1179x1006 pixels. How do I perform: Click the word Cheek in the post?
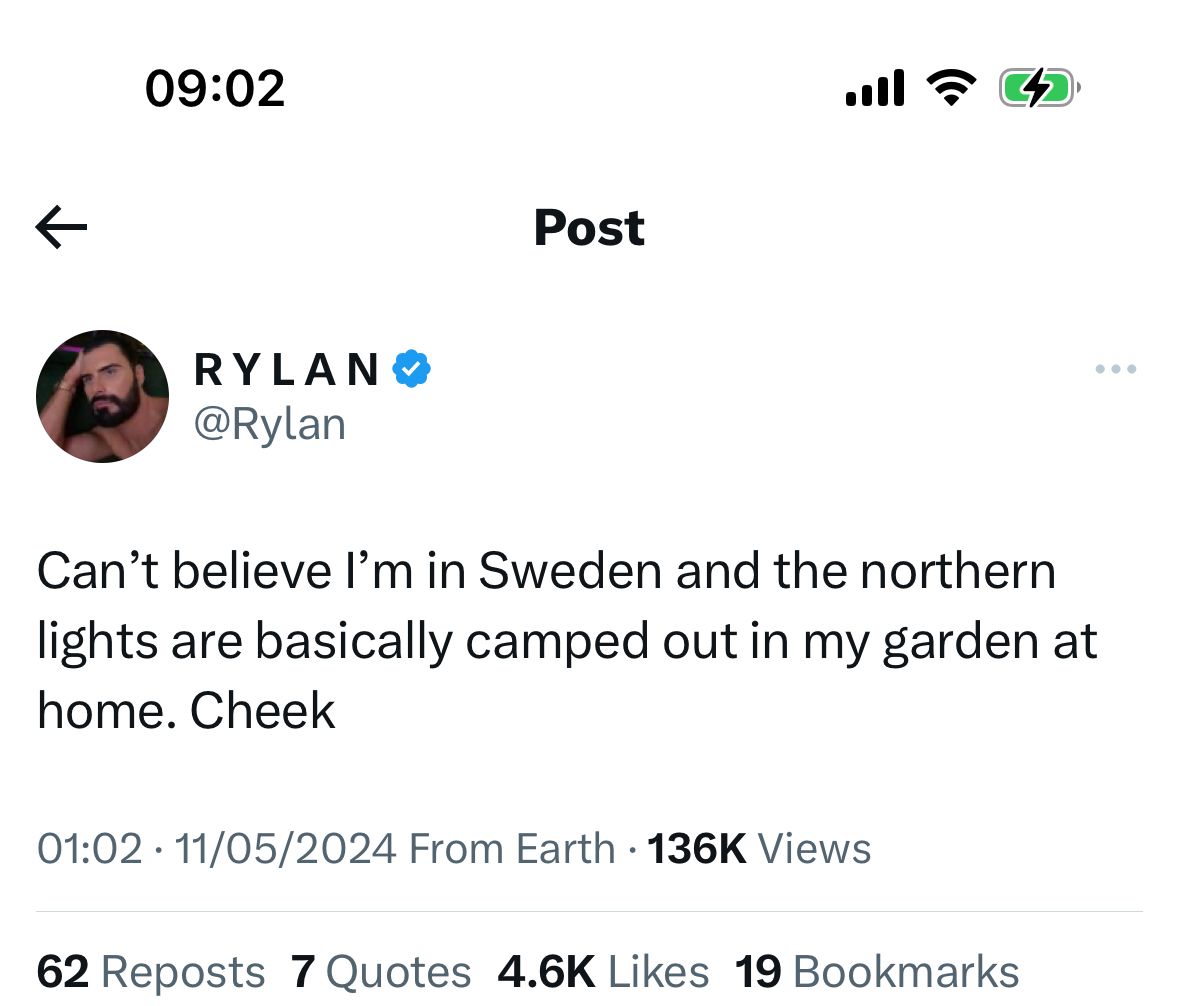coord(262,711)
